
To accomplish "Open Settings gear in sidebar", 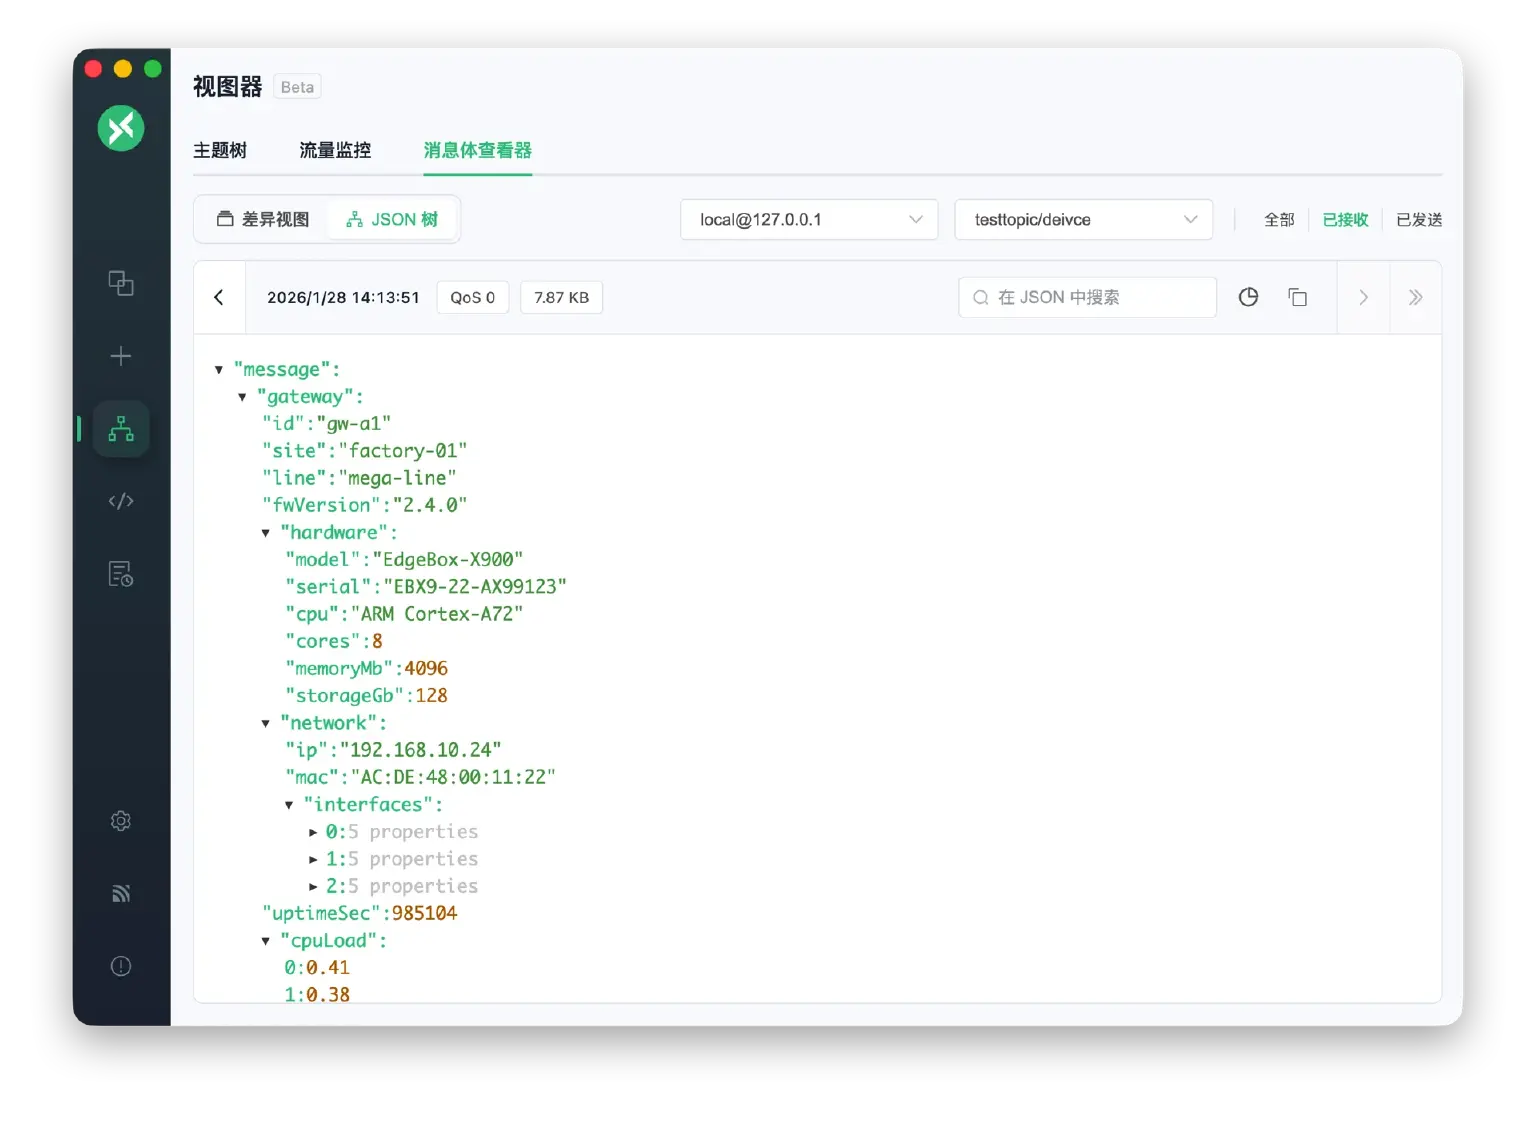I will [x=121, y=821].
